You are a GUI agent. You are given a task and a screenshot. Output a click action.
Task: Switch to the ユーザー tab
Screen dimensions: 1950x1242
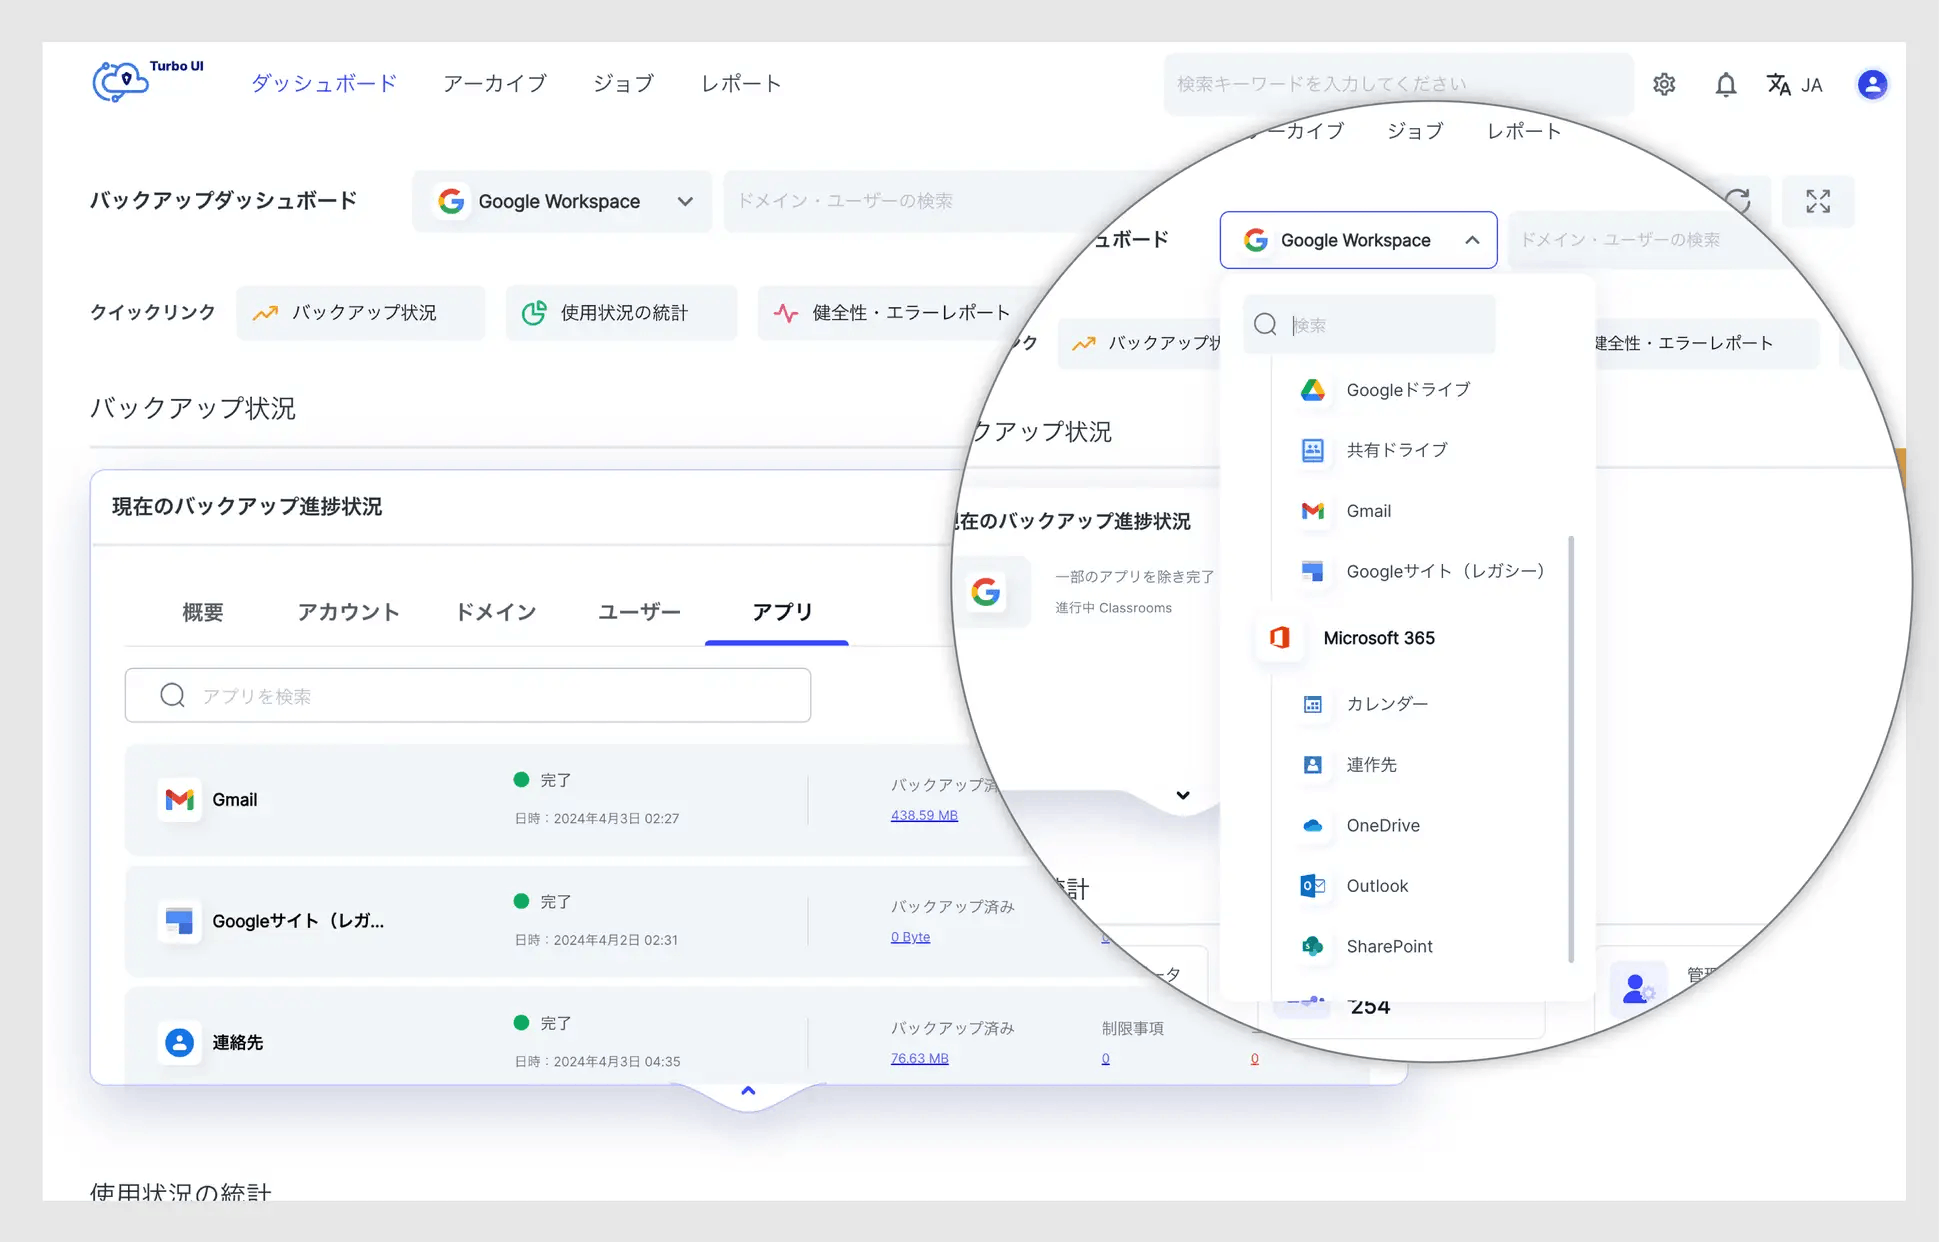(x=639, y=612)
